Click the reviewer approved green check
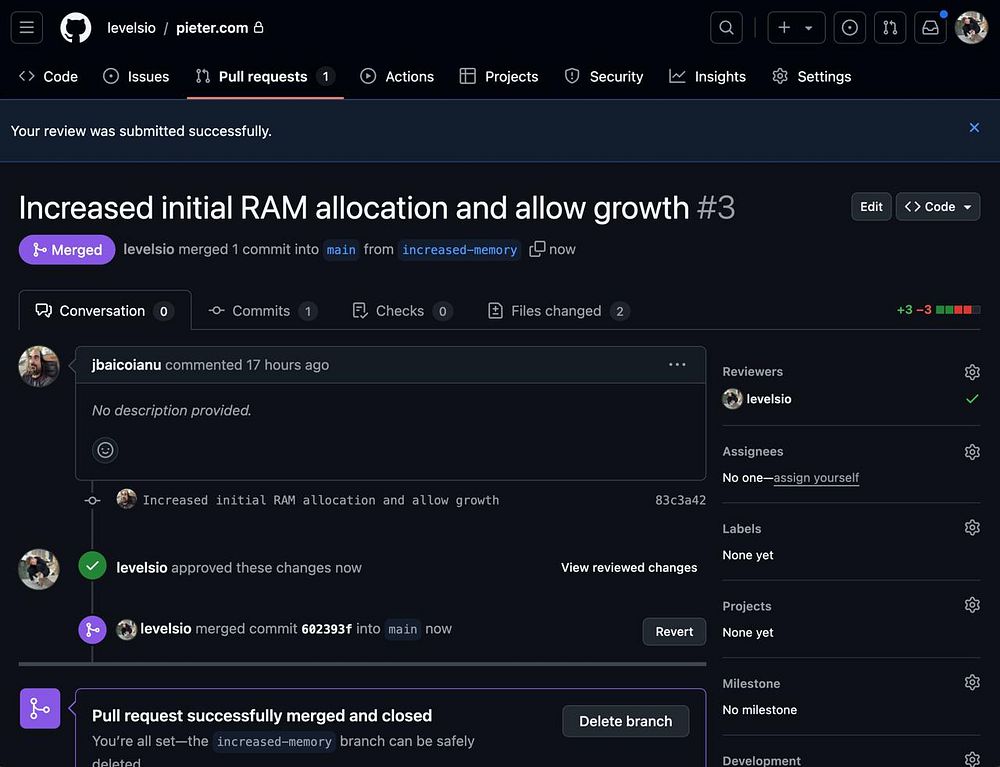This screenshot has width=1000, height=767. [x=972, y=399]
